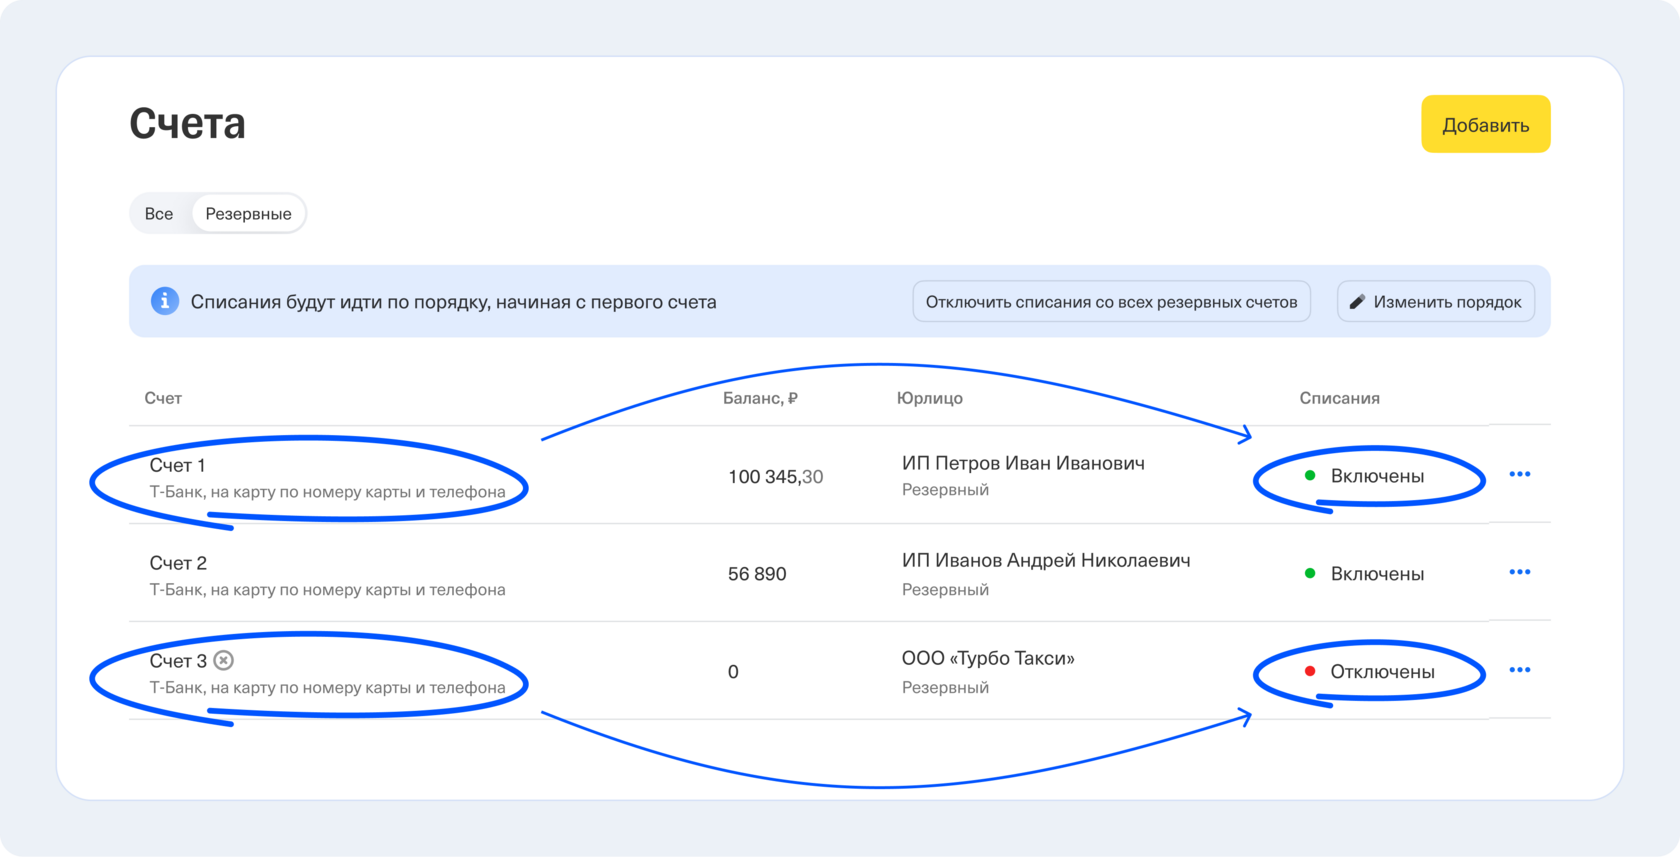Click Отключить списания со всех резервных счетов
This screenshot has width=1680, height=857.
(1111, 302)
